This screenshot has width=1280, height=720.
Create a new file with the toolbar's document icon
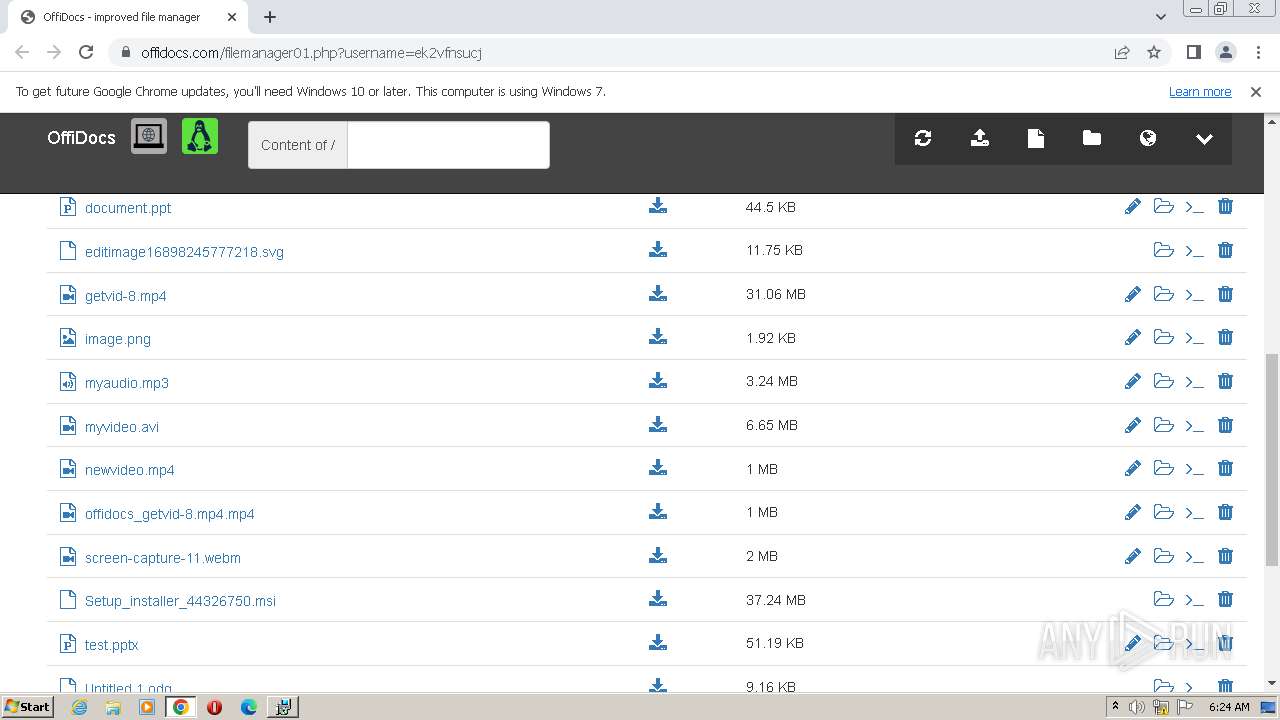[1036, 139]
